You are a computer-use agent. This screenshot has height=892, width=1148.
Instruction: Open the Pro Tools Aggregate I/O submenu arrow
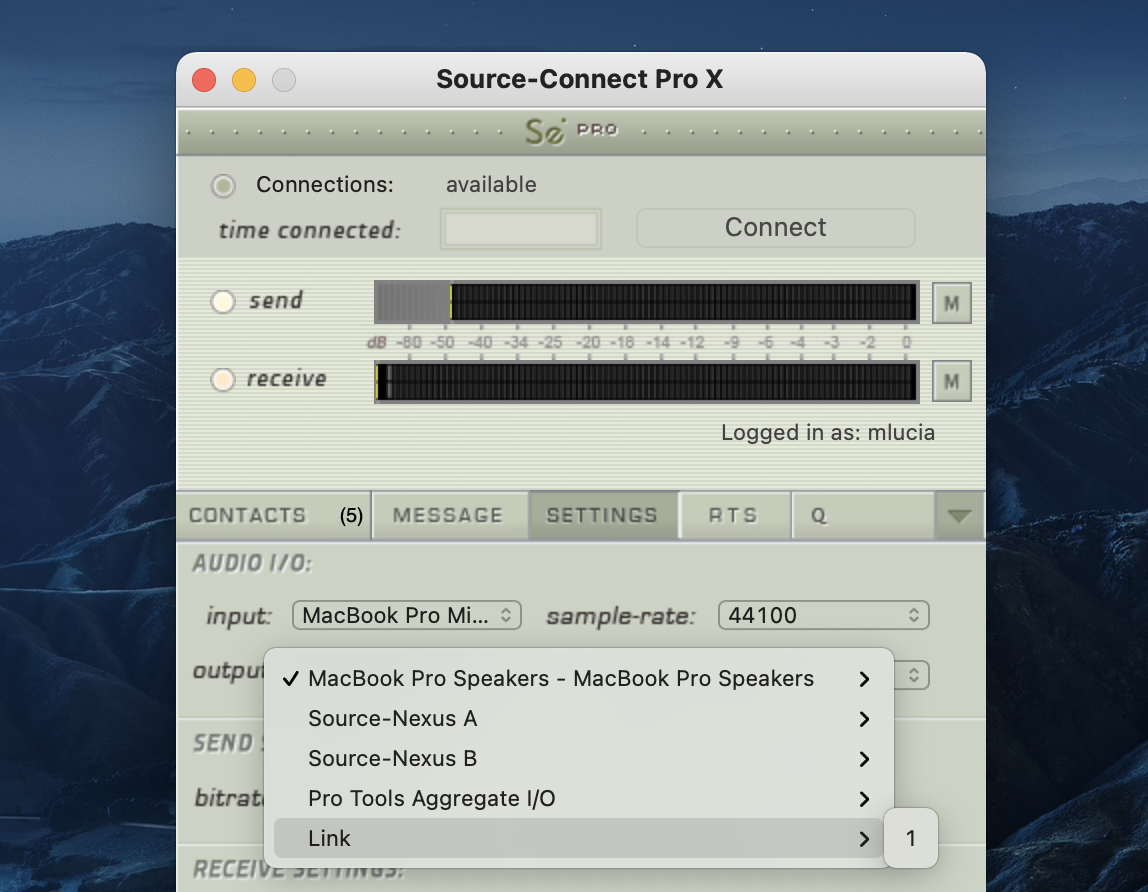click(x=864, y=799)
